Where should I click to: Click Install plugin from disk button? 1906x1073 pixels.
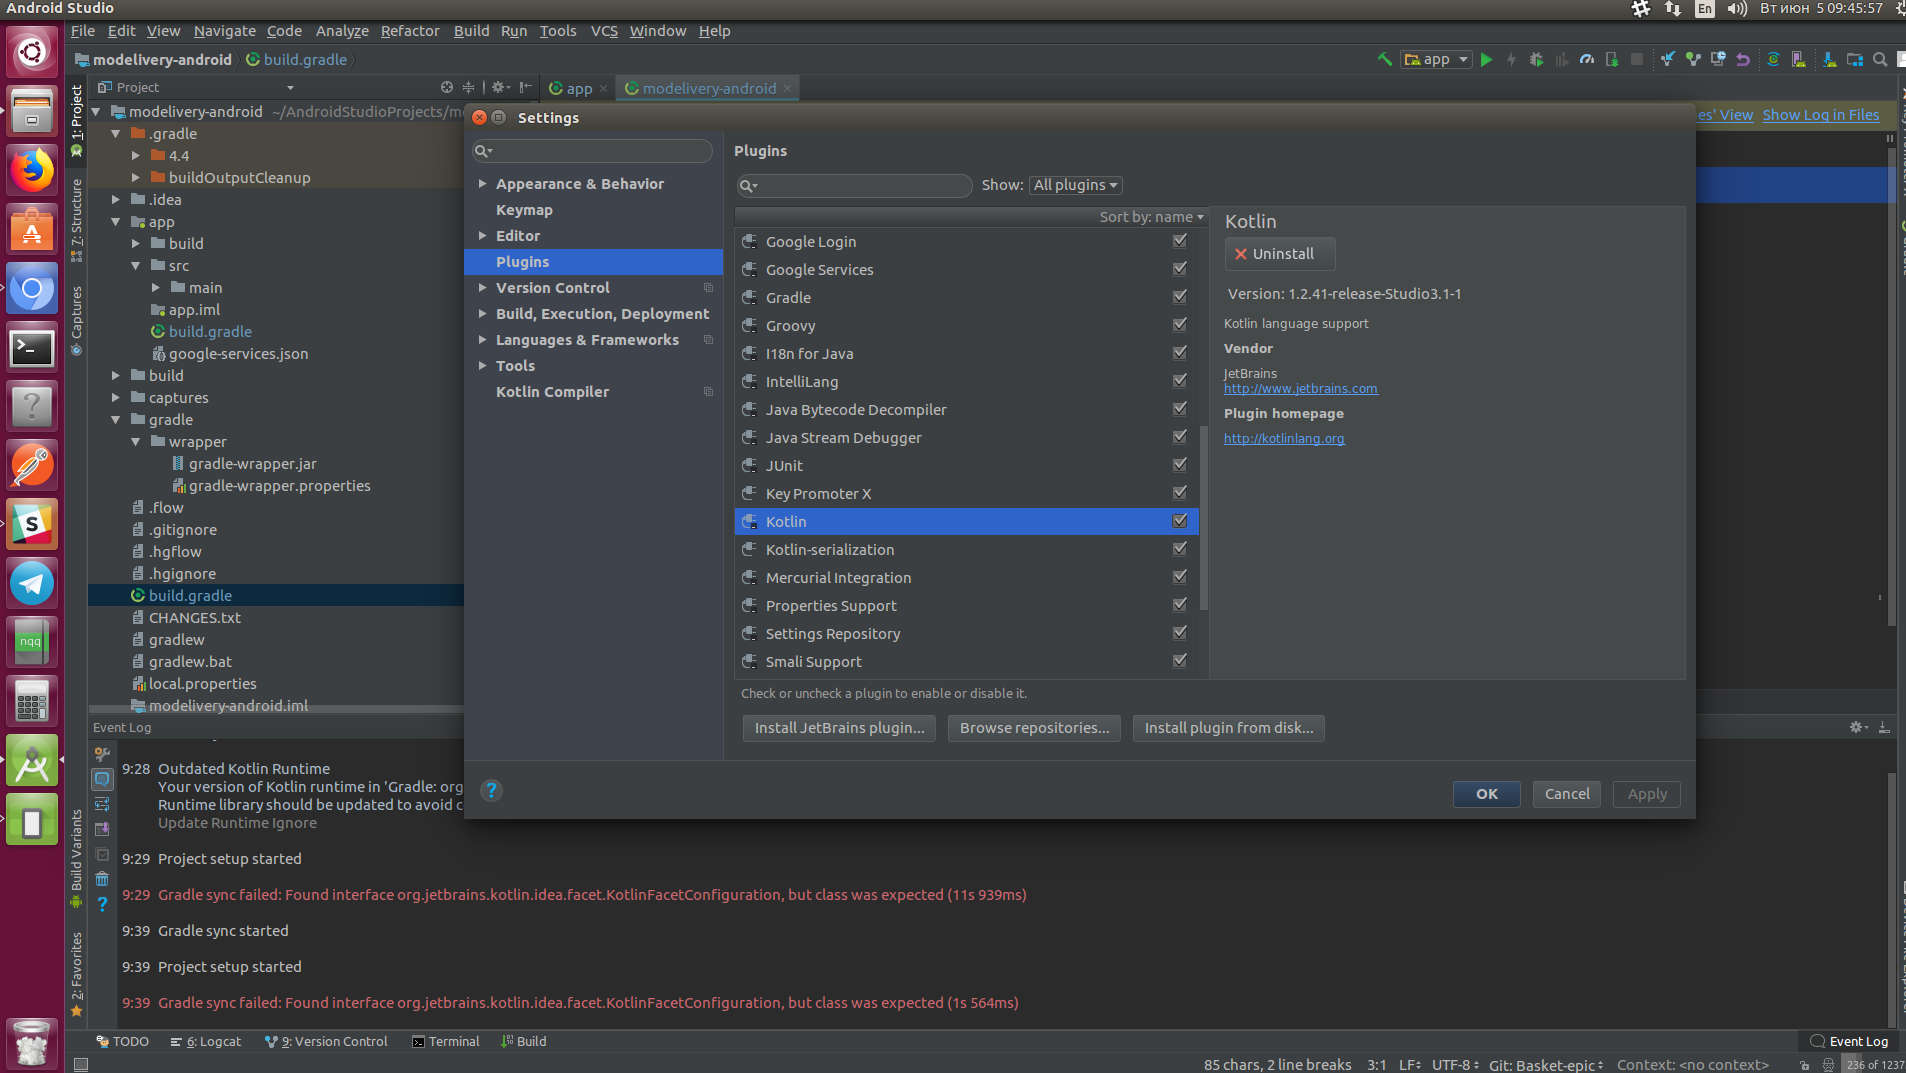coord(1228,728)
